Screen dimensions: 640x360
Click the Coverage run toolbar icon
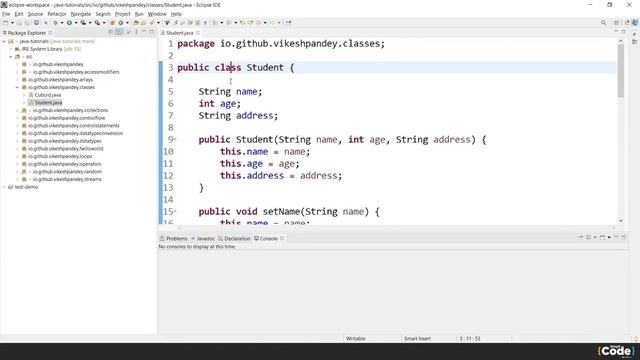[x=83, y=23]
